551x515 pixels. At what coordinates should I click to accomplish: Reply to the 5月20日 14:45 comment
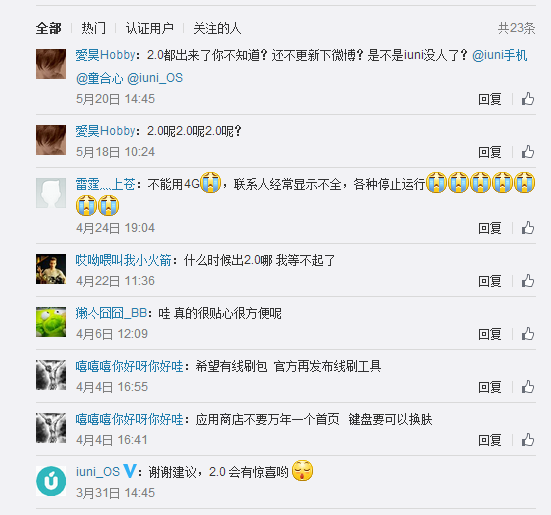pyautogui.click(x=490, y=99)
